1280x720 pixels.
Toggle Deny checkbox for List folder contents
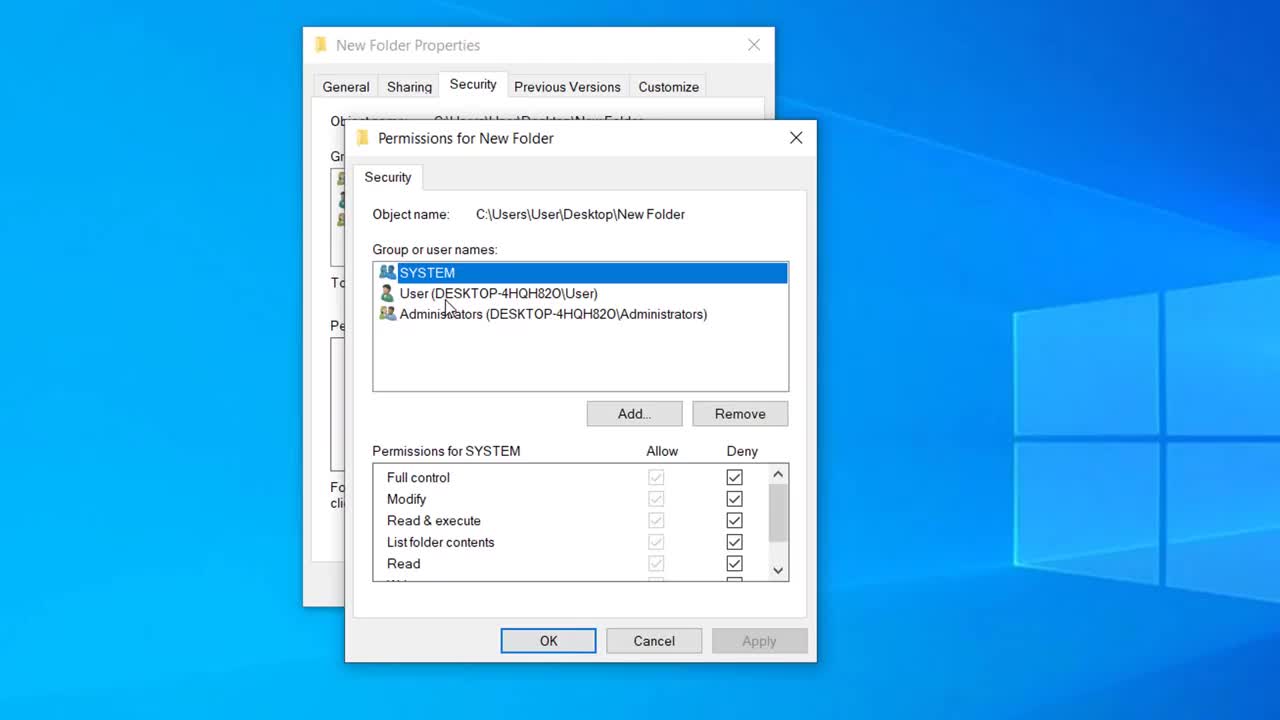coord(734,542)
